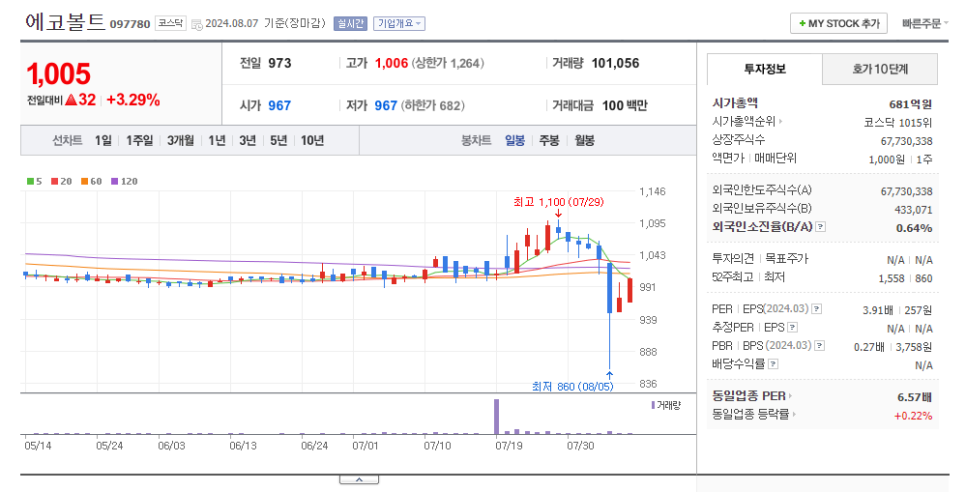Click the MY STOCK 추가 button

[x=838, y=23]
